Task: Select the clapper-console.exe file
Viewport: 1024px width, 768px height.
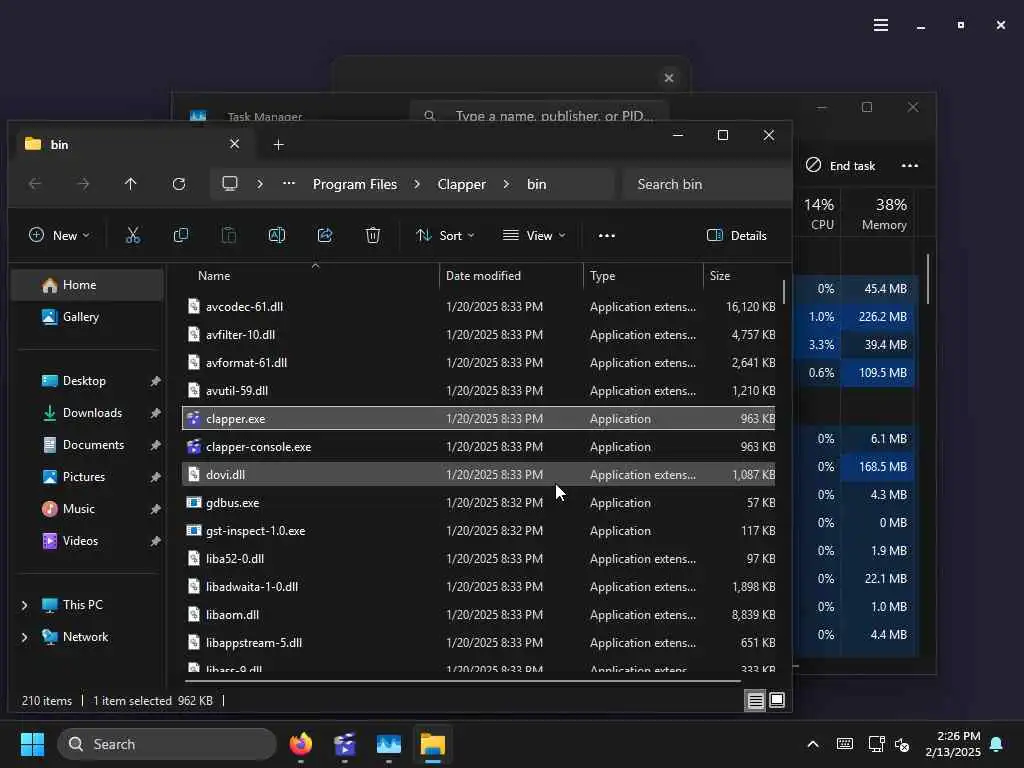Action: (x=478, y=447)
